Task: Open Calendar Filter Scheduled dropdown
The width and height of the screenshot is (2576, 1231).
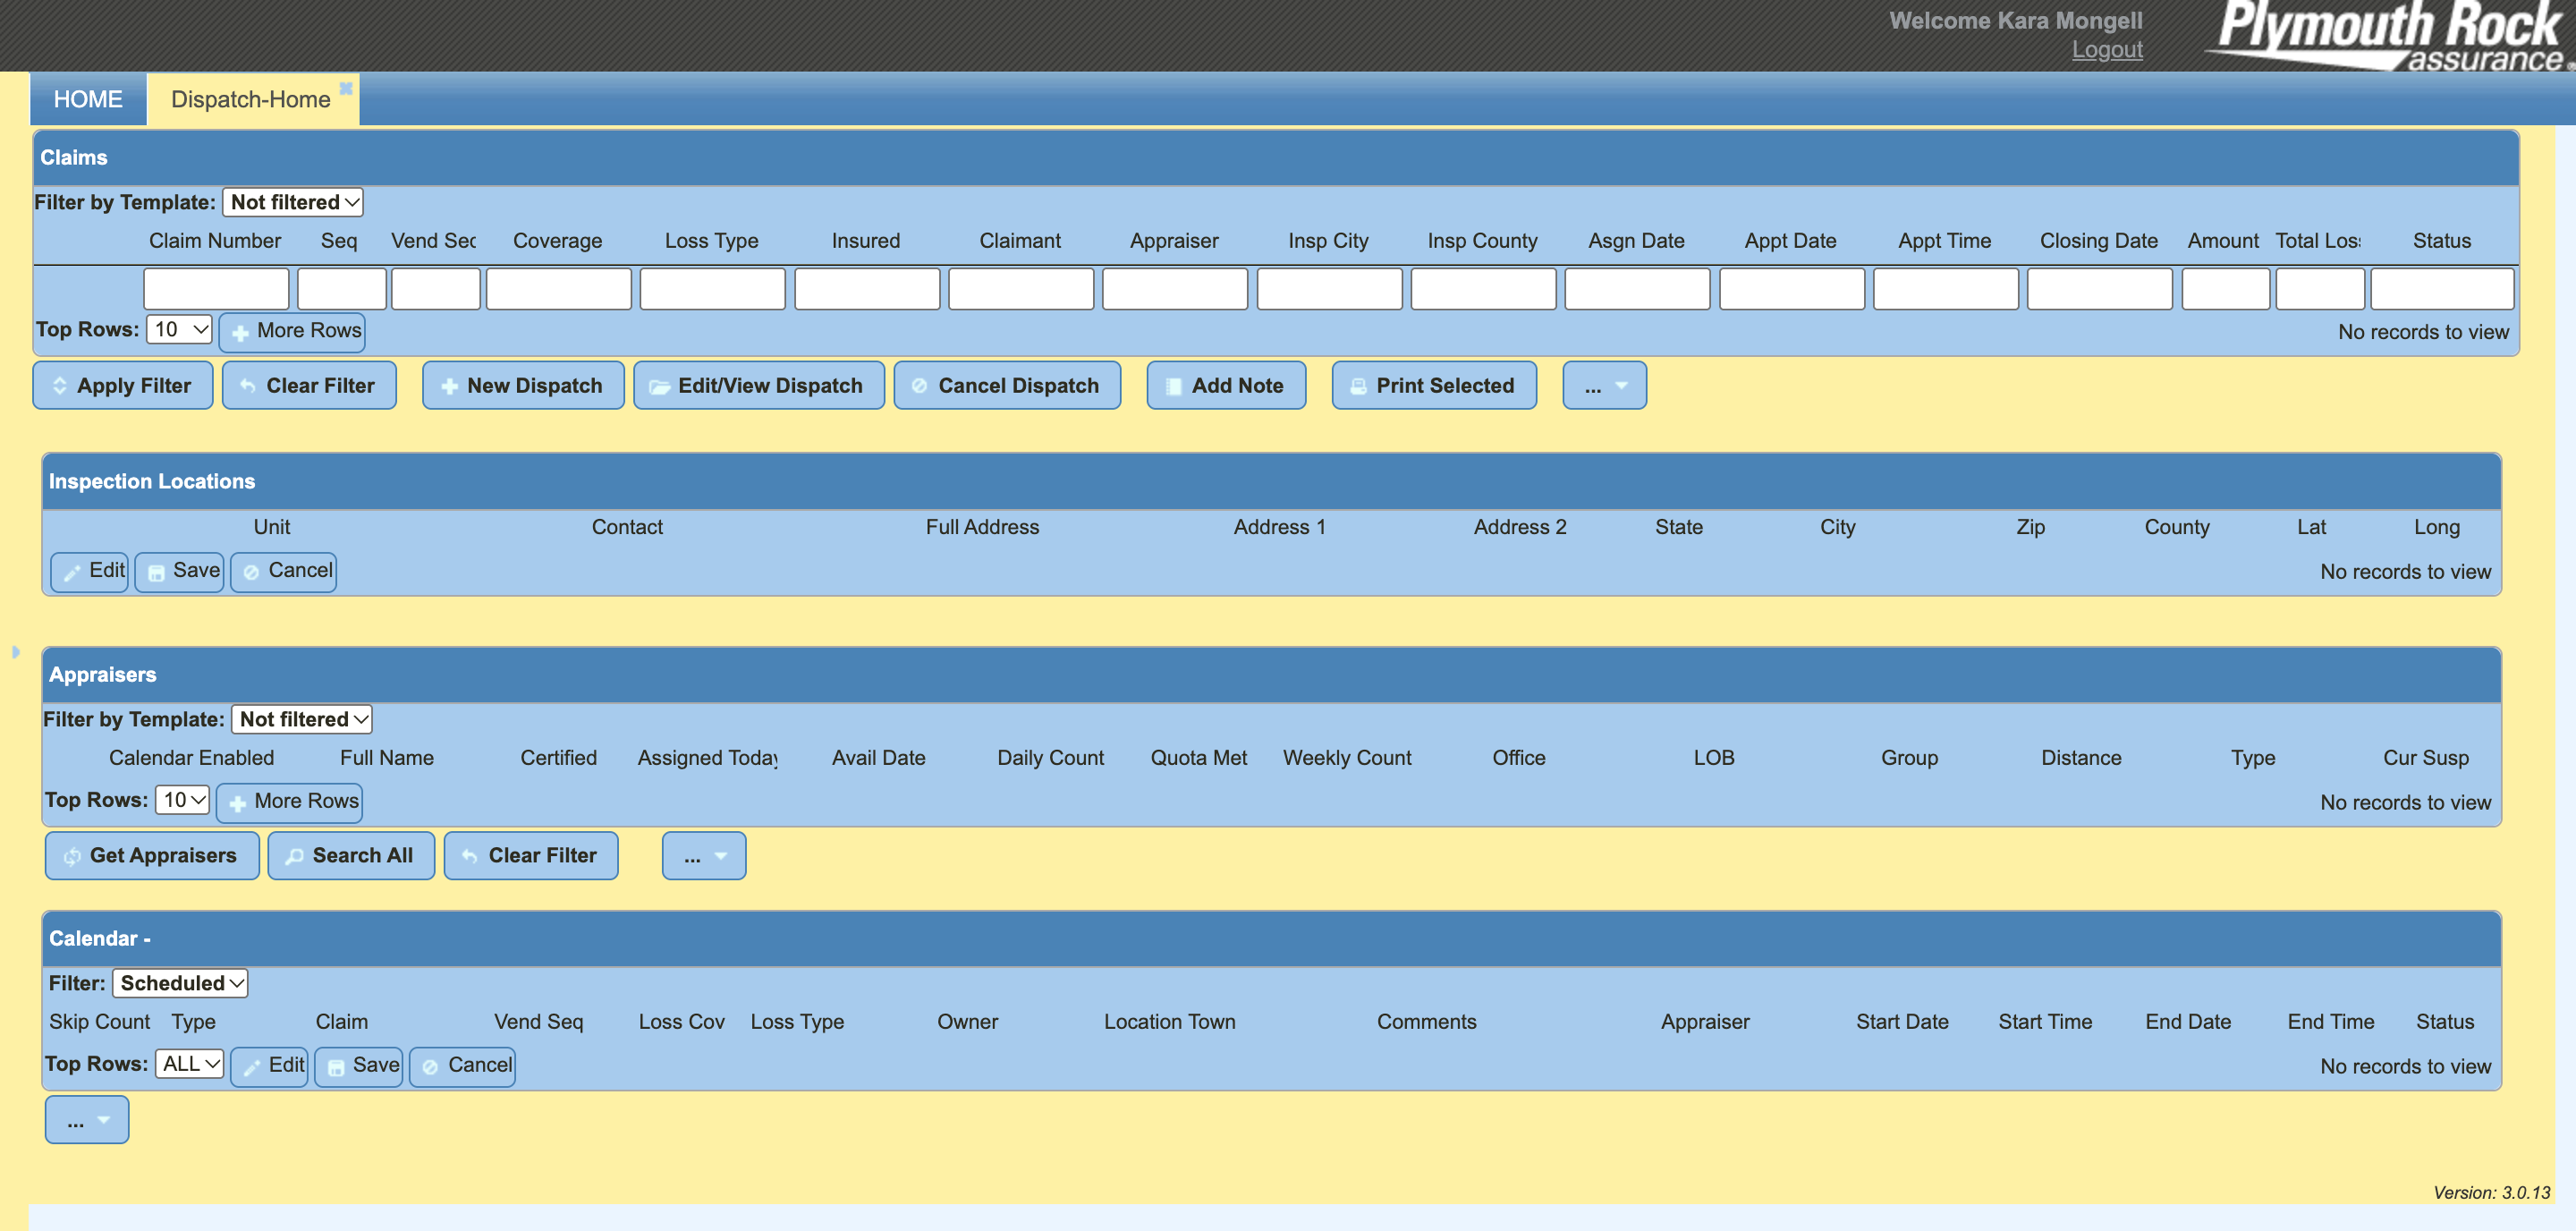Action: point(180,983)
